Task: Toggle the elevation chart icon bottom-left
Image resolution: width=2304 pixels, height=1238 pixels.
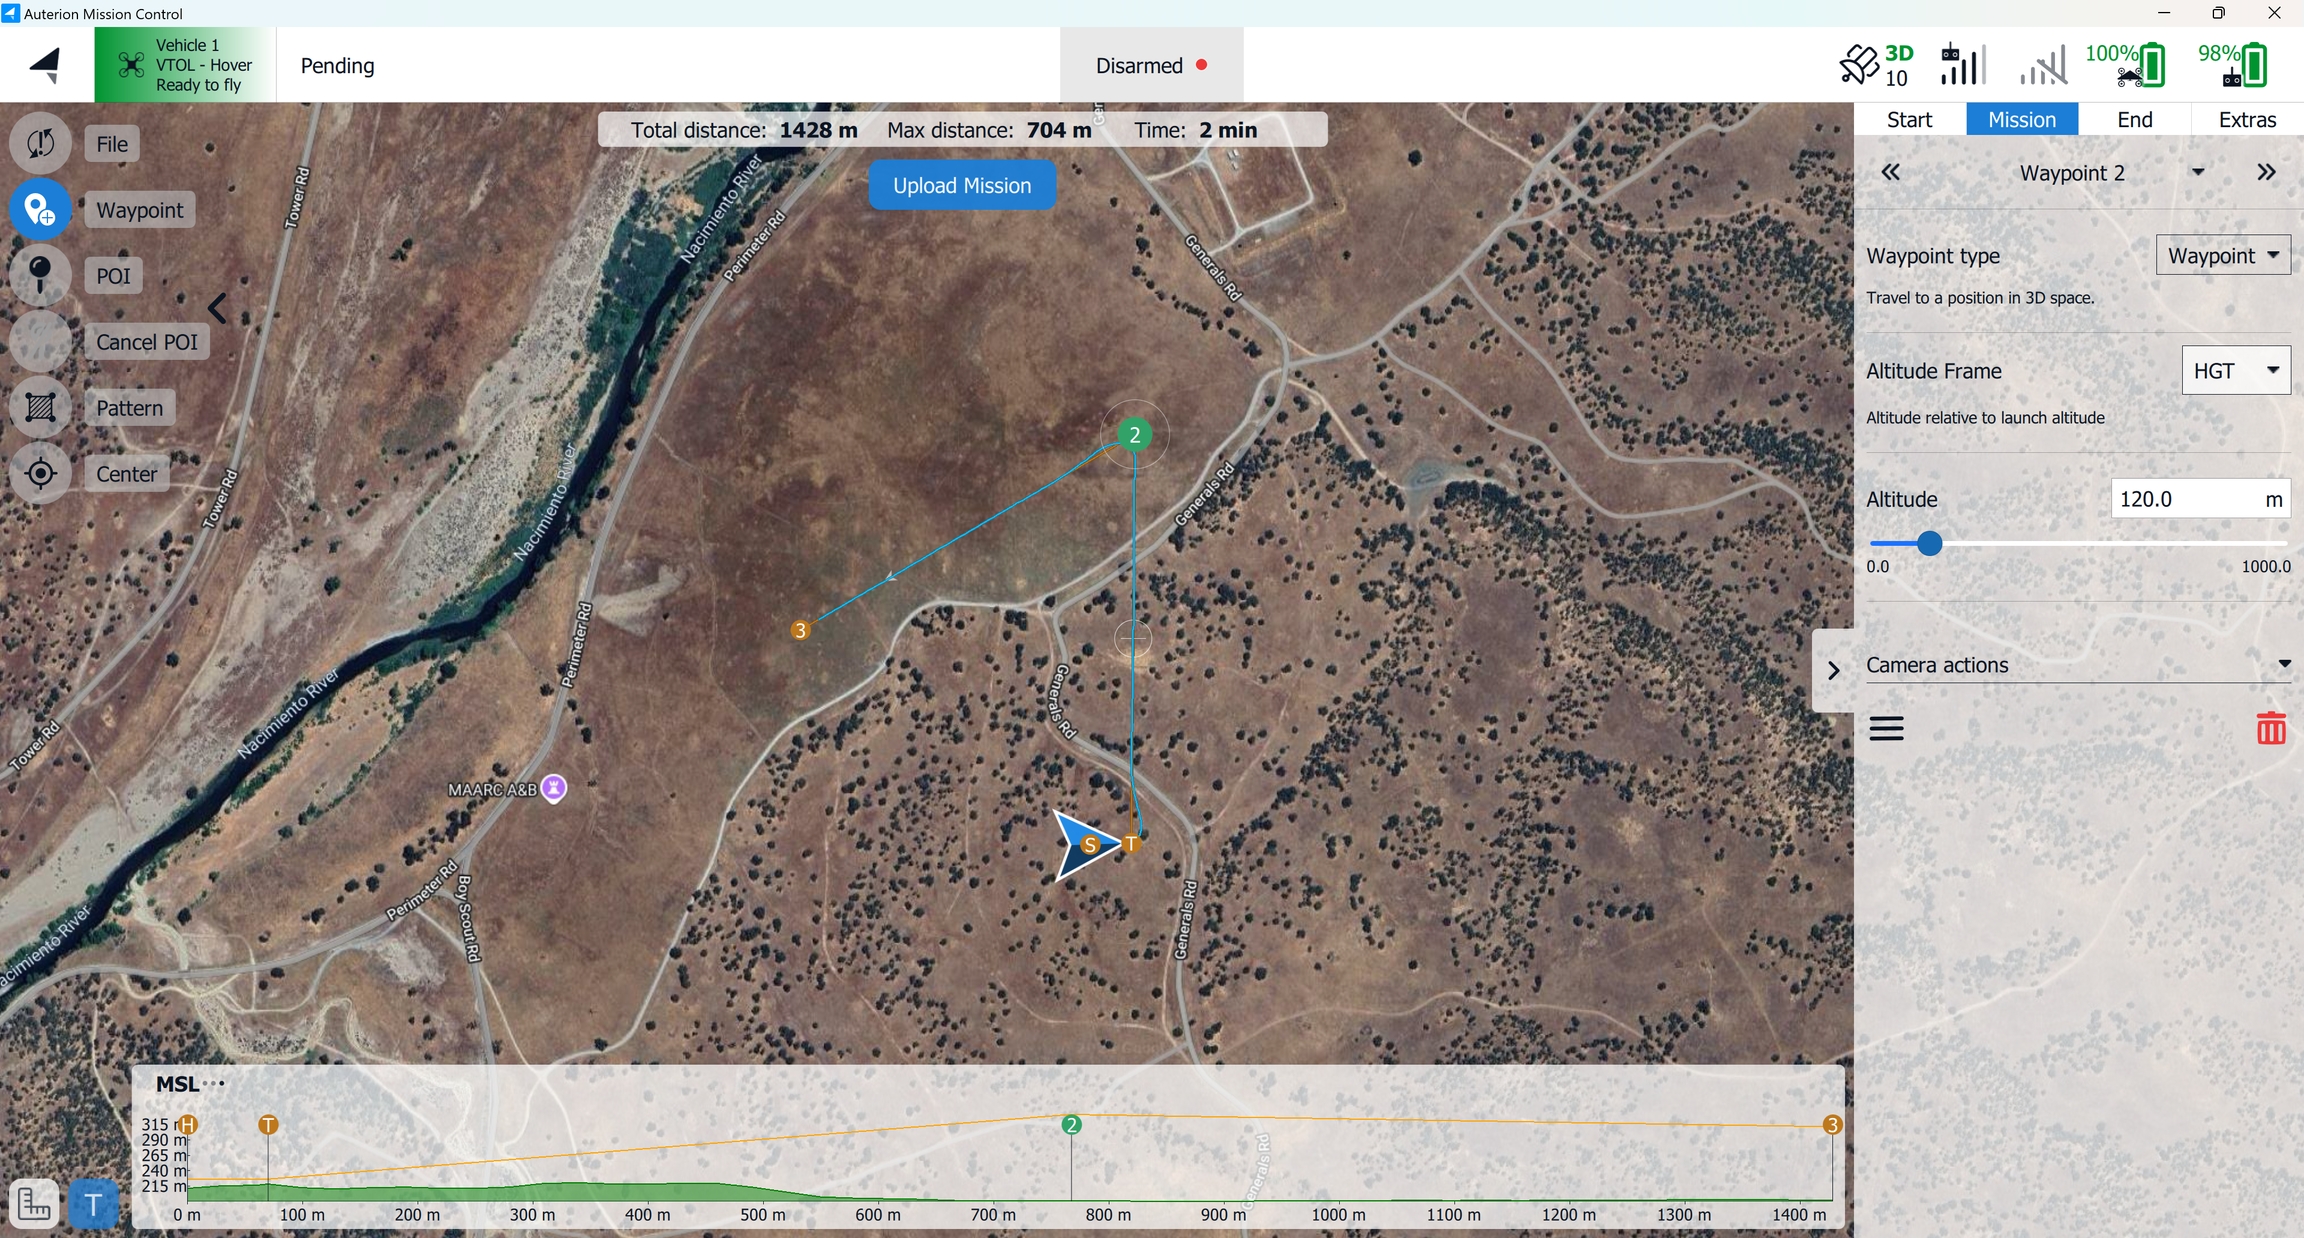Action: point(34,1204)
